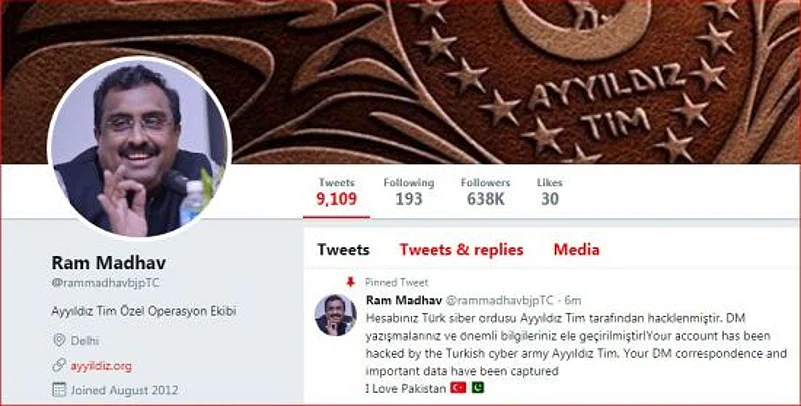Click the Pakistan flag emoji in the tweet
The height and width of the screenshot is (406, 801).
pyautogui.click(x=477, y=388)
